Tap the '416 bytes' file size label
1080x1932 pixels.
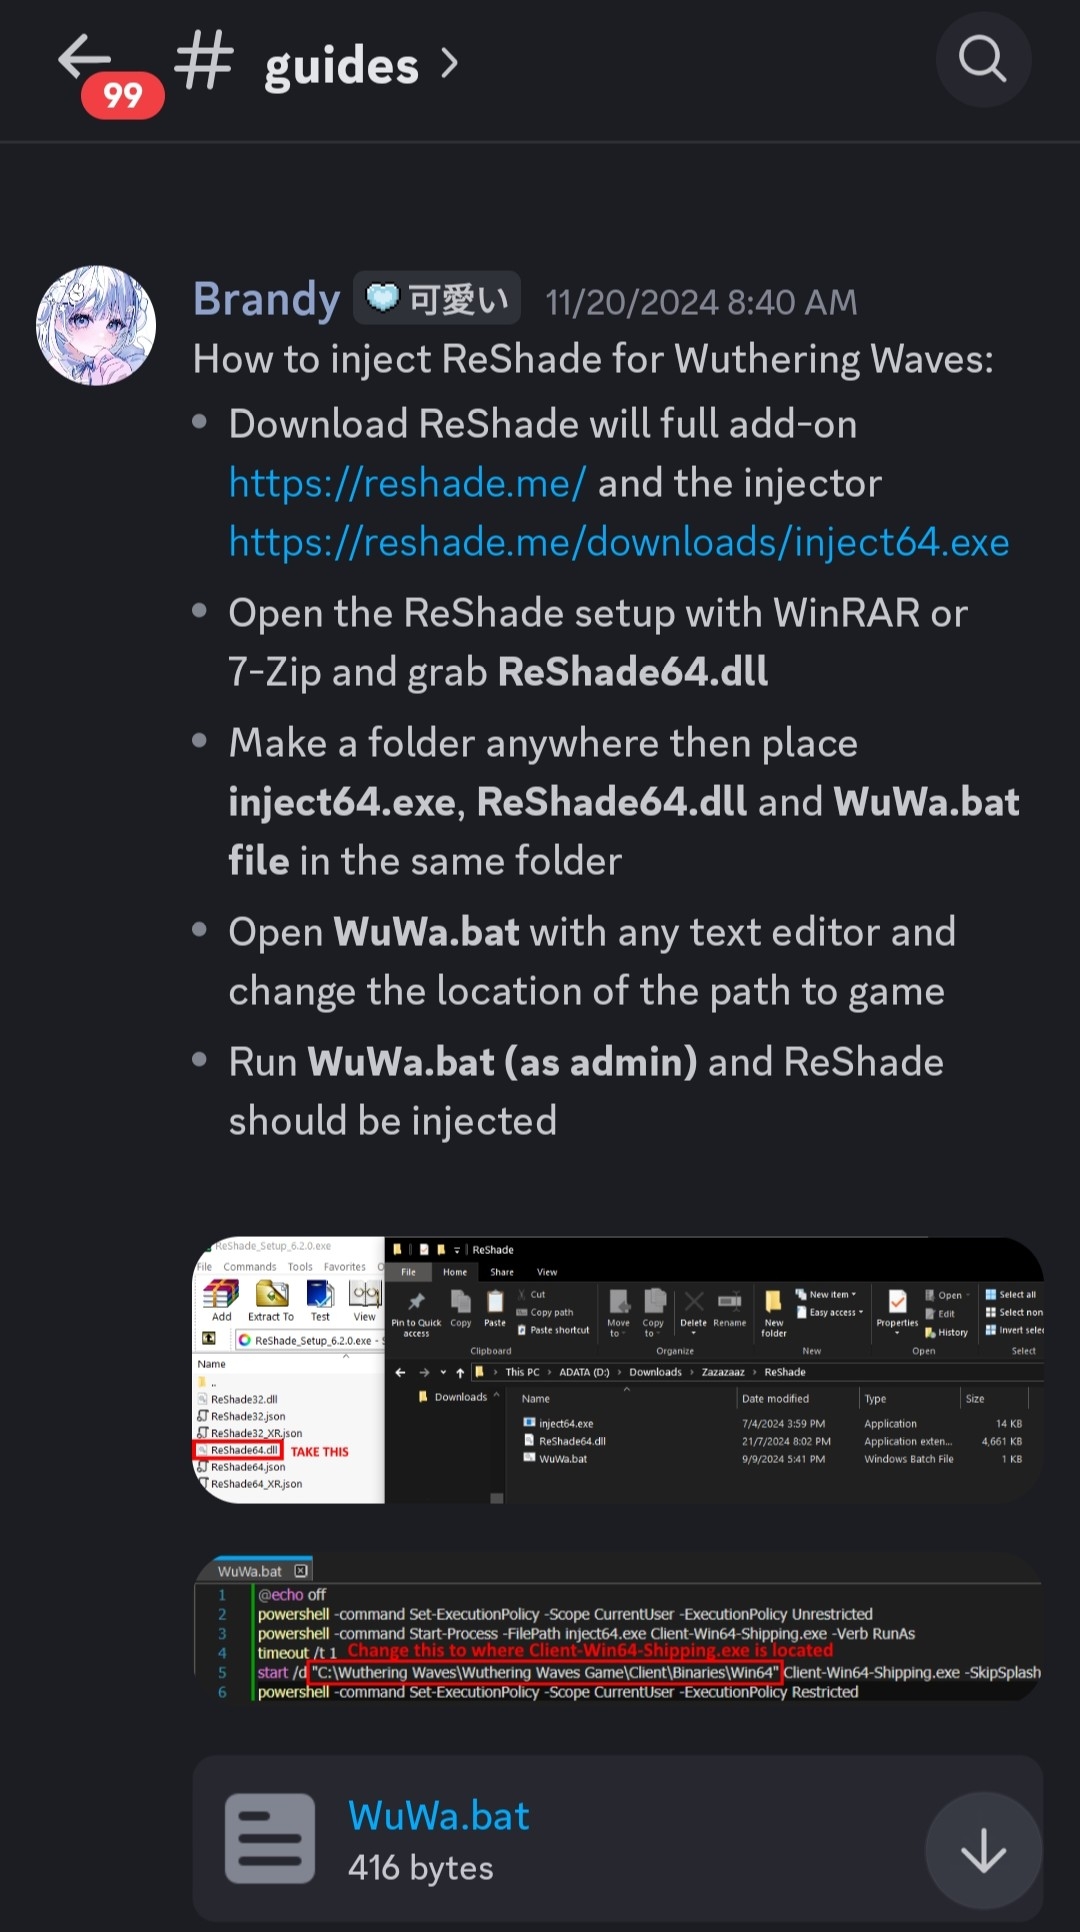421,1868
